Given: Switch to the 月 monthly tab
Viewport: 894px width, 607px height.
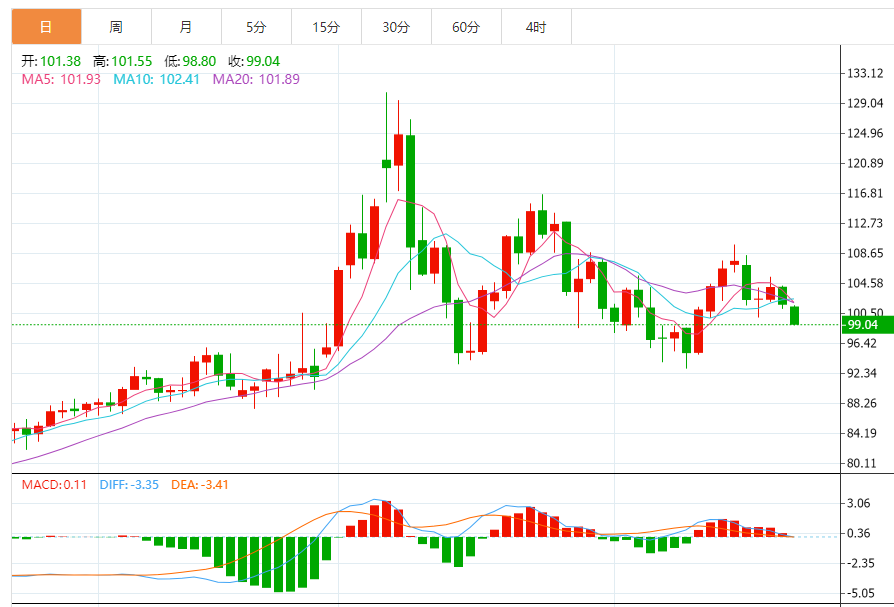Looking at the screenshot, I should point(186,27).
